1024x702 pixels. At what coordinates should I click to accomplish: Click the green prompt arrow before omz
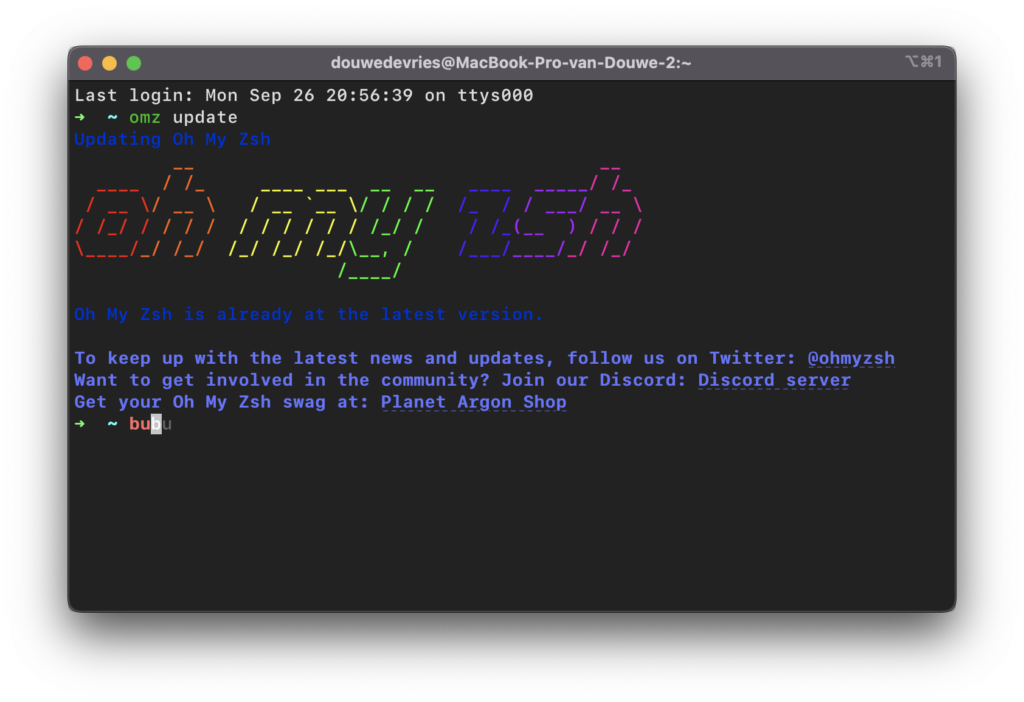click(80, 118)
